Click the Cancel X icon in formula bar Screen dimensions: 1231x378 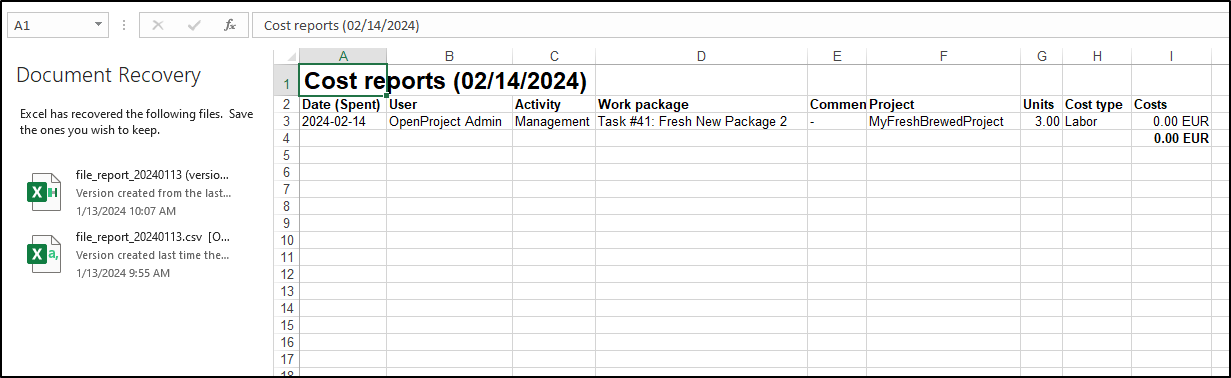click(x=158, y=25)
